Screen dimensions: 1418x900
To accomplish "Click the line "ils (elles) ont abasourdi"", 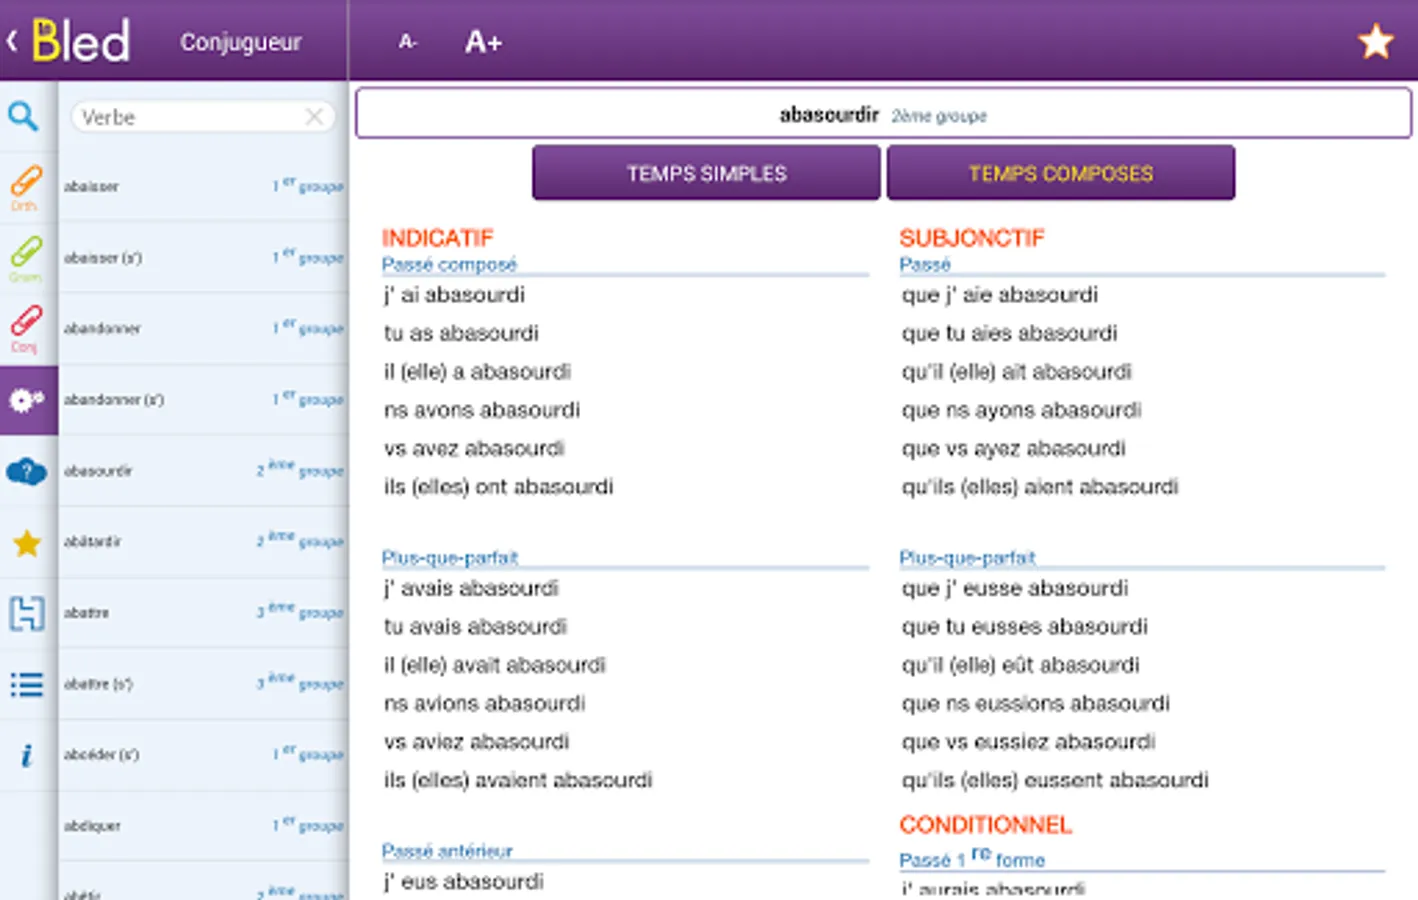I will point(498,487).
